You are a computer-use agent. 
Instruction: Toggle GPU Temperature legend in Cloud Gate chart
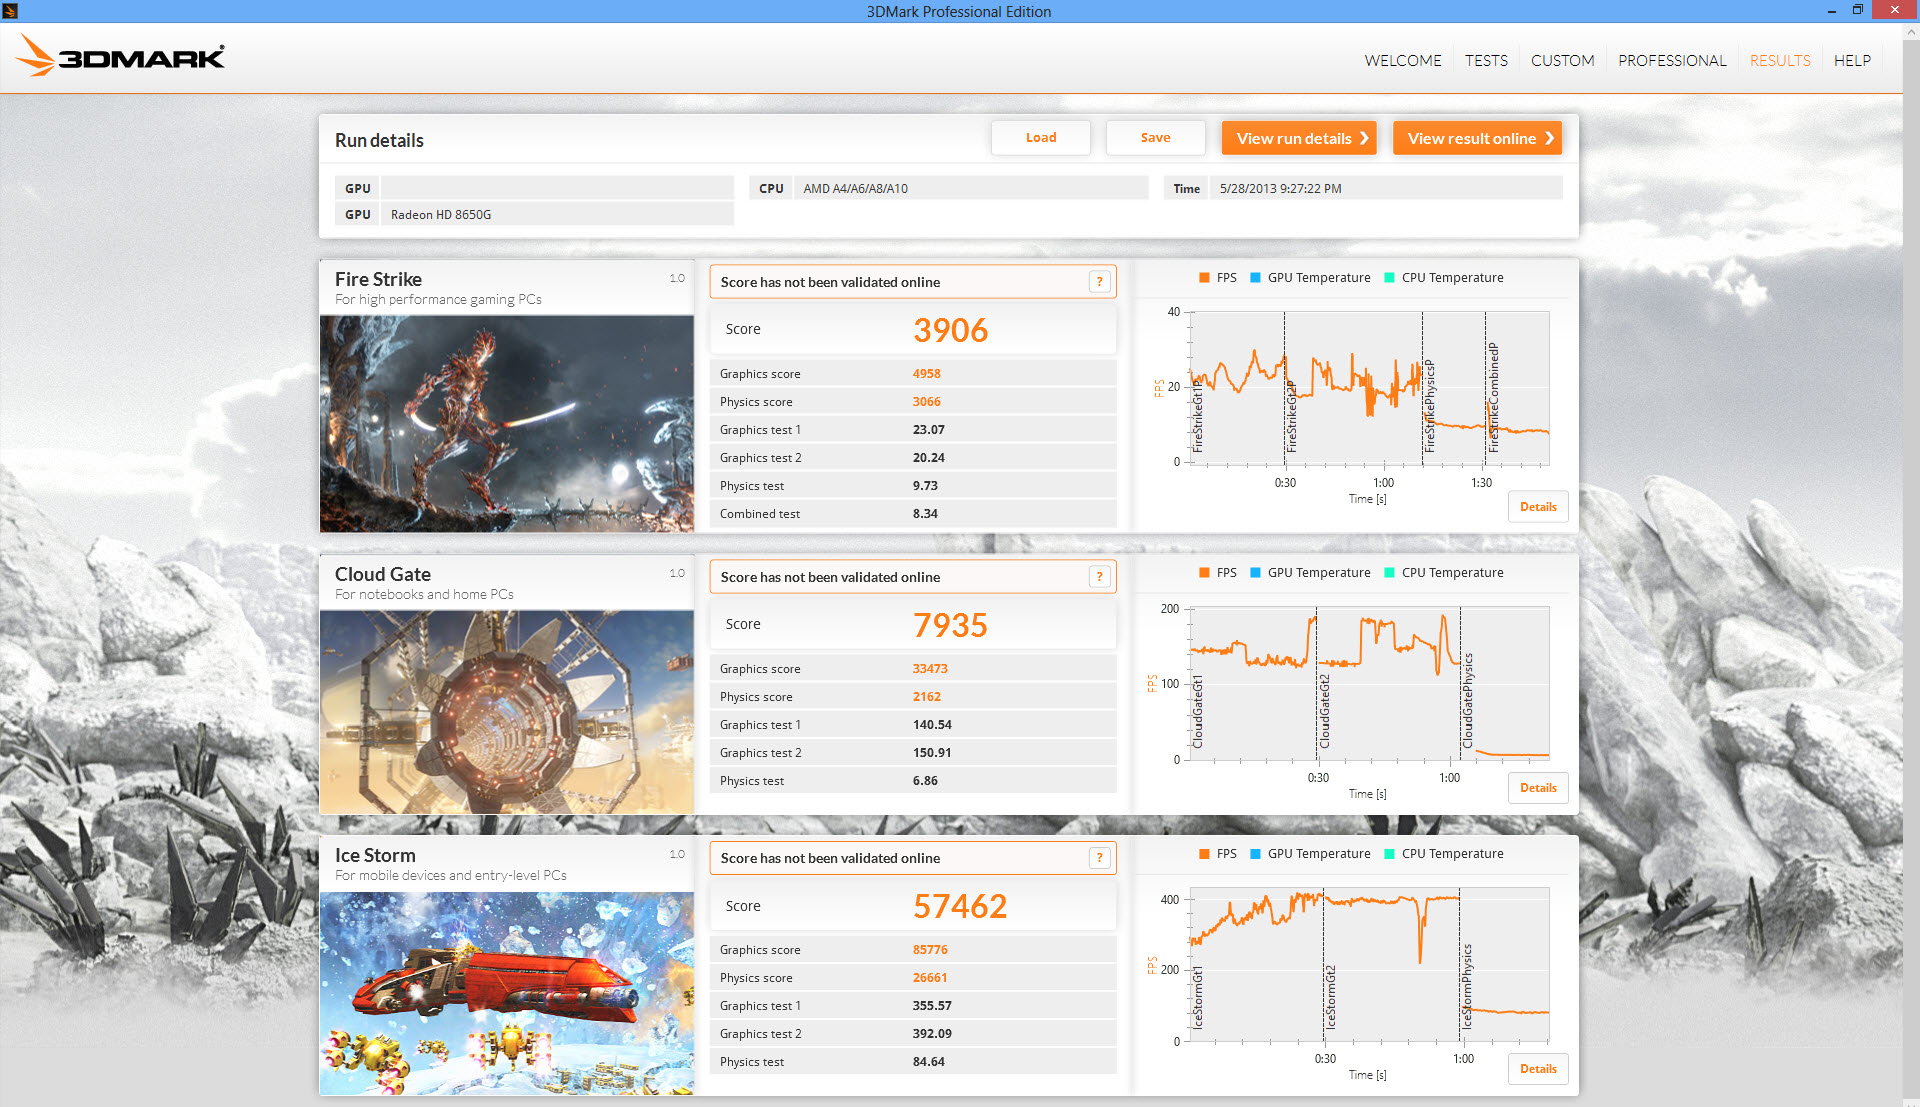(x=1310, y=573)
